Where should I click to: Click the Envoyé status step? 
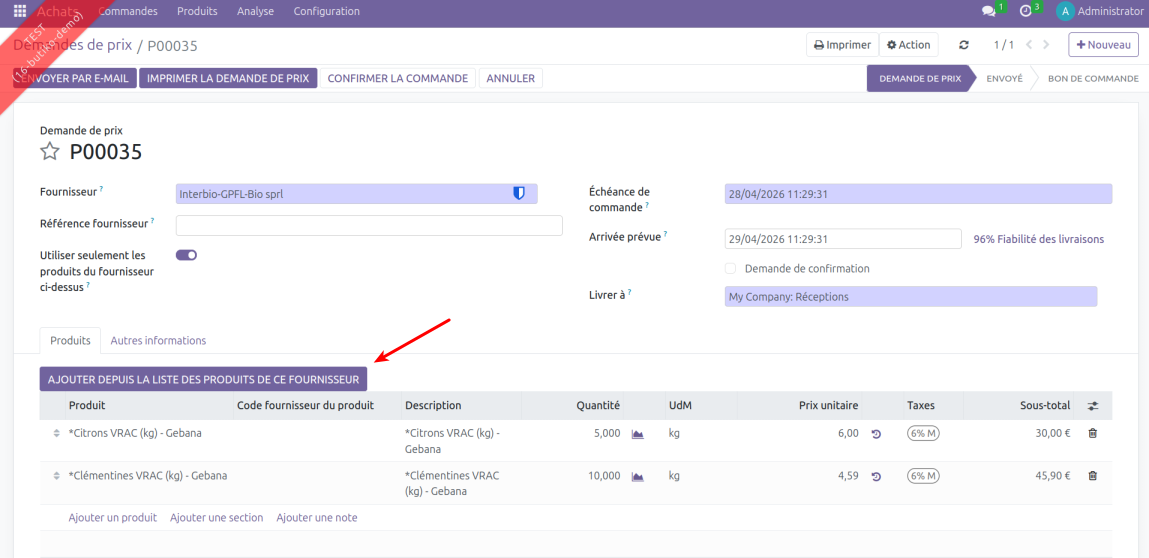point(1004,78)
